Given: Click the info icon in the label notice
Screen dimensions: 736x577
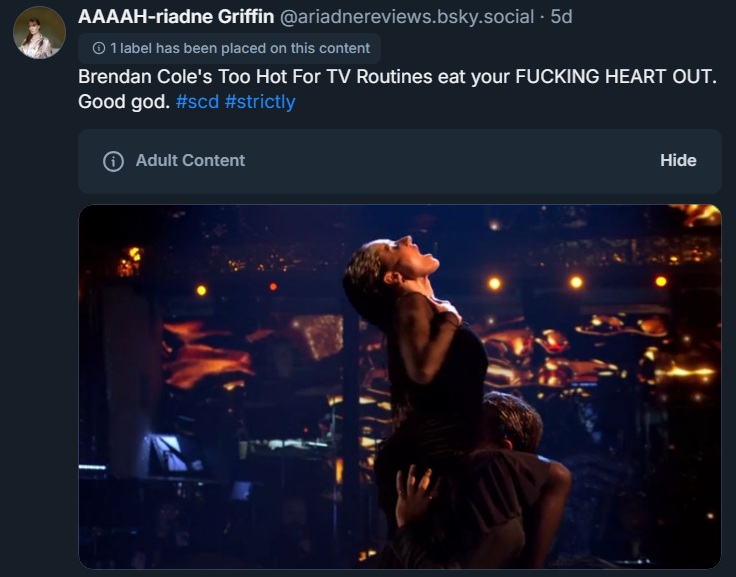Looking at the screenshot, I should click(x=98, y=48).
